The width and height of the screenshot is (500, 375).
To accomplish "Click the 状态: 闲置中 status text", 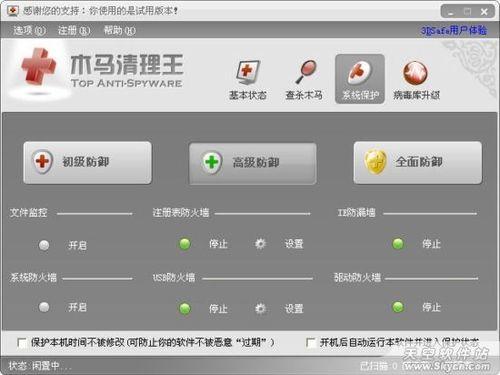I will 39,366.
